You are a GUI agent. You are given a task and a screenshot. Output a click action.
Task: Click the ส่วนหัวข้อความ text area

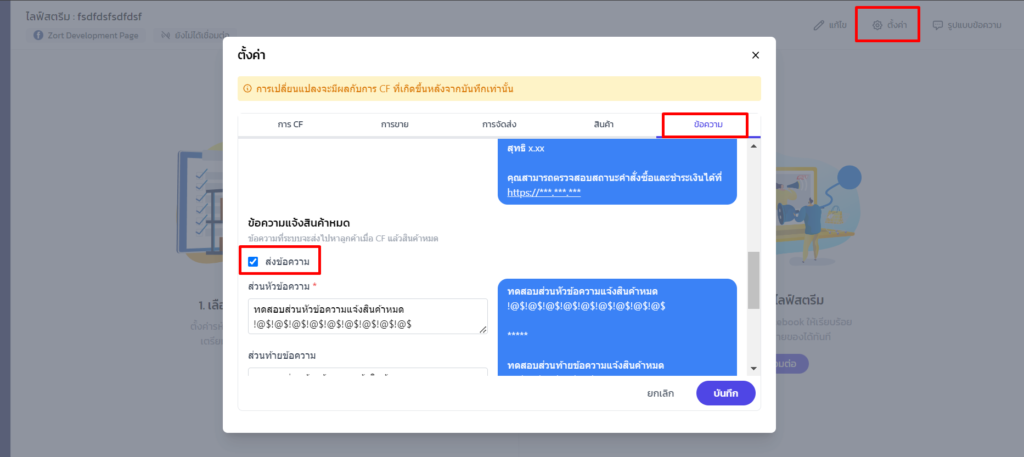pyautogui.click(x=367, y=315)
